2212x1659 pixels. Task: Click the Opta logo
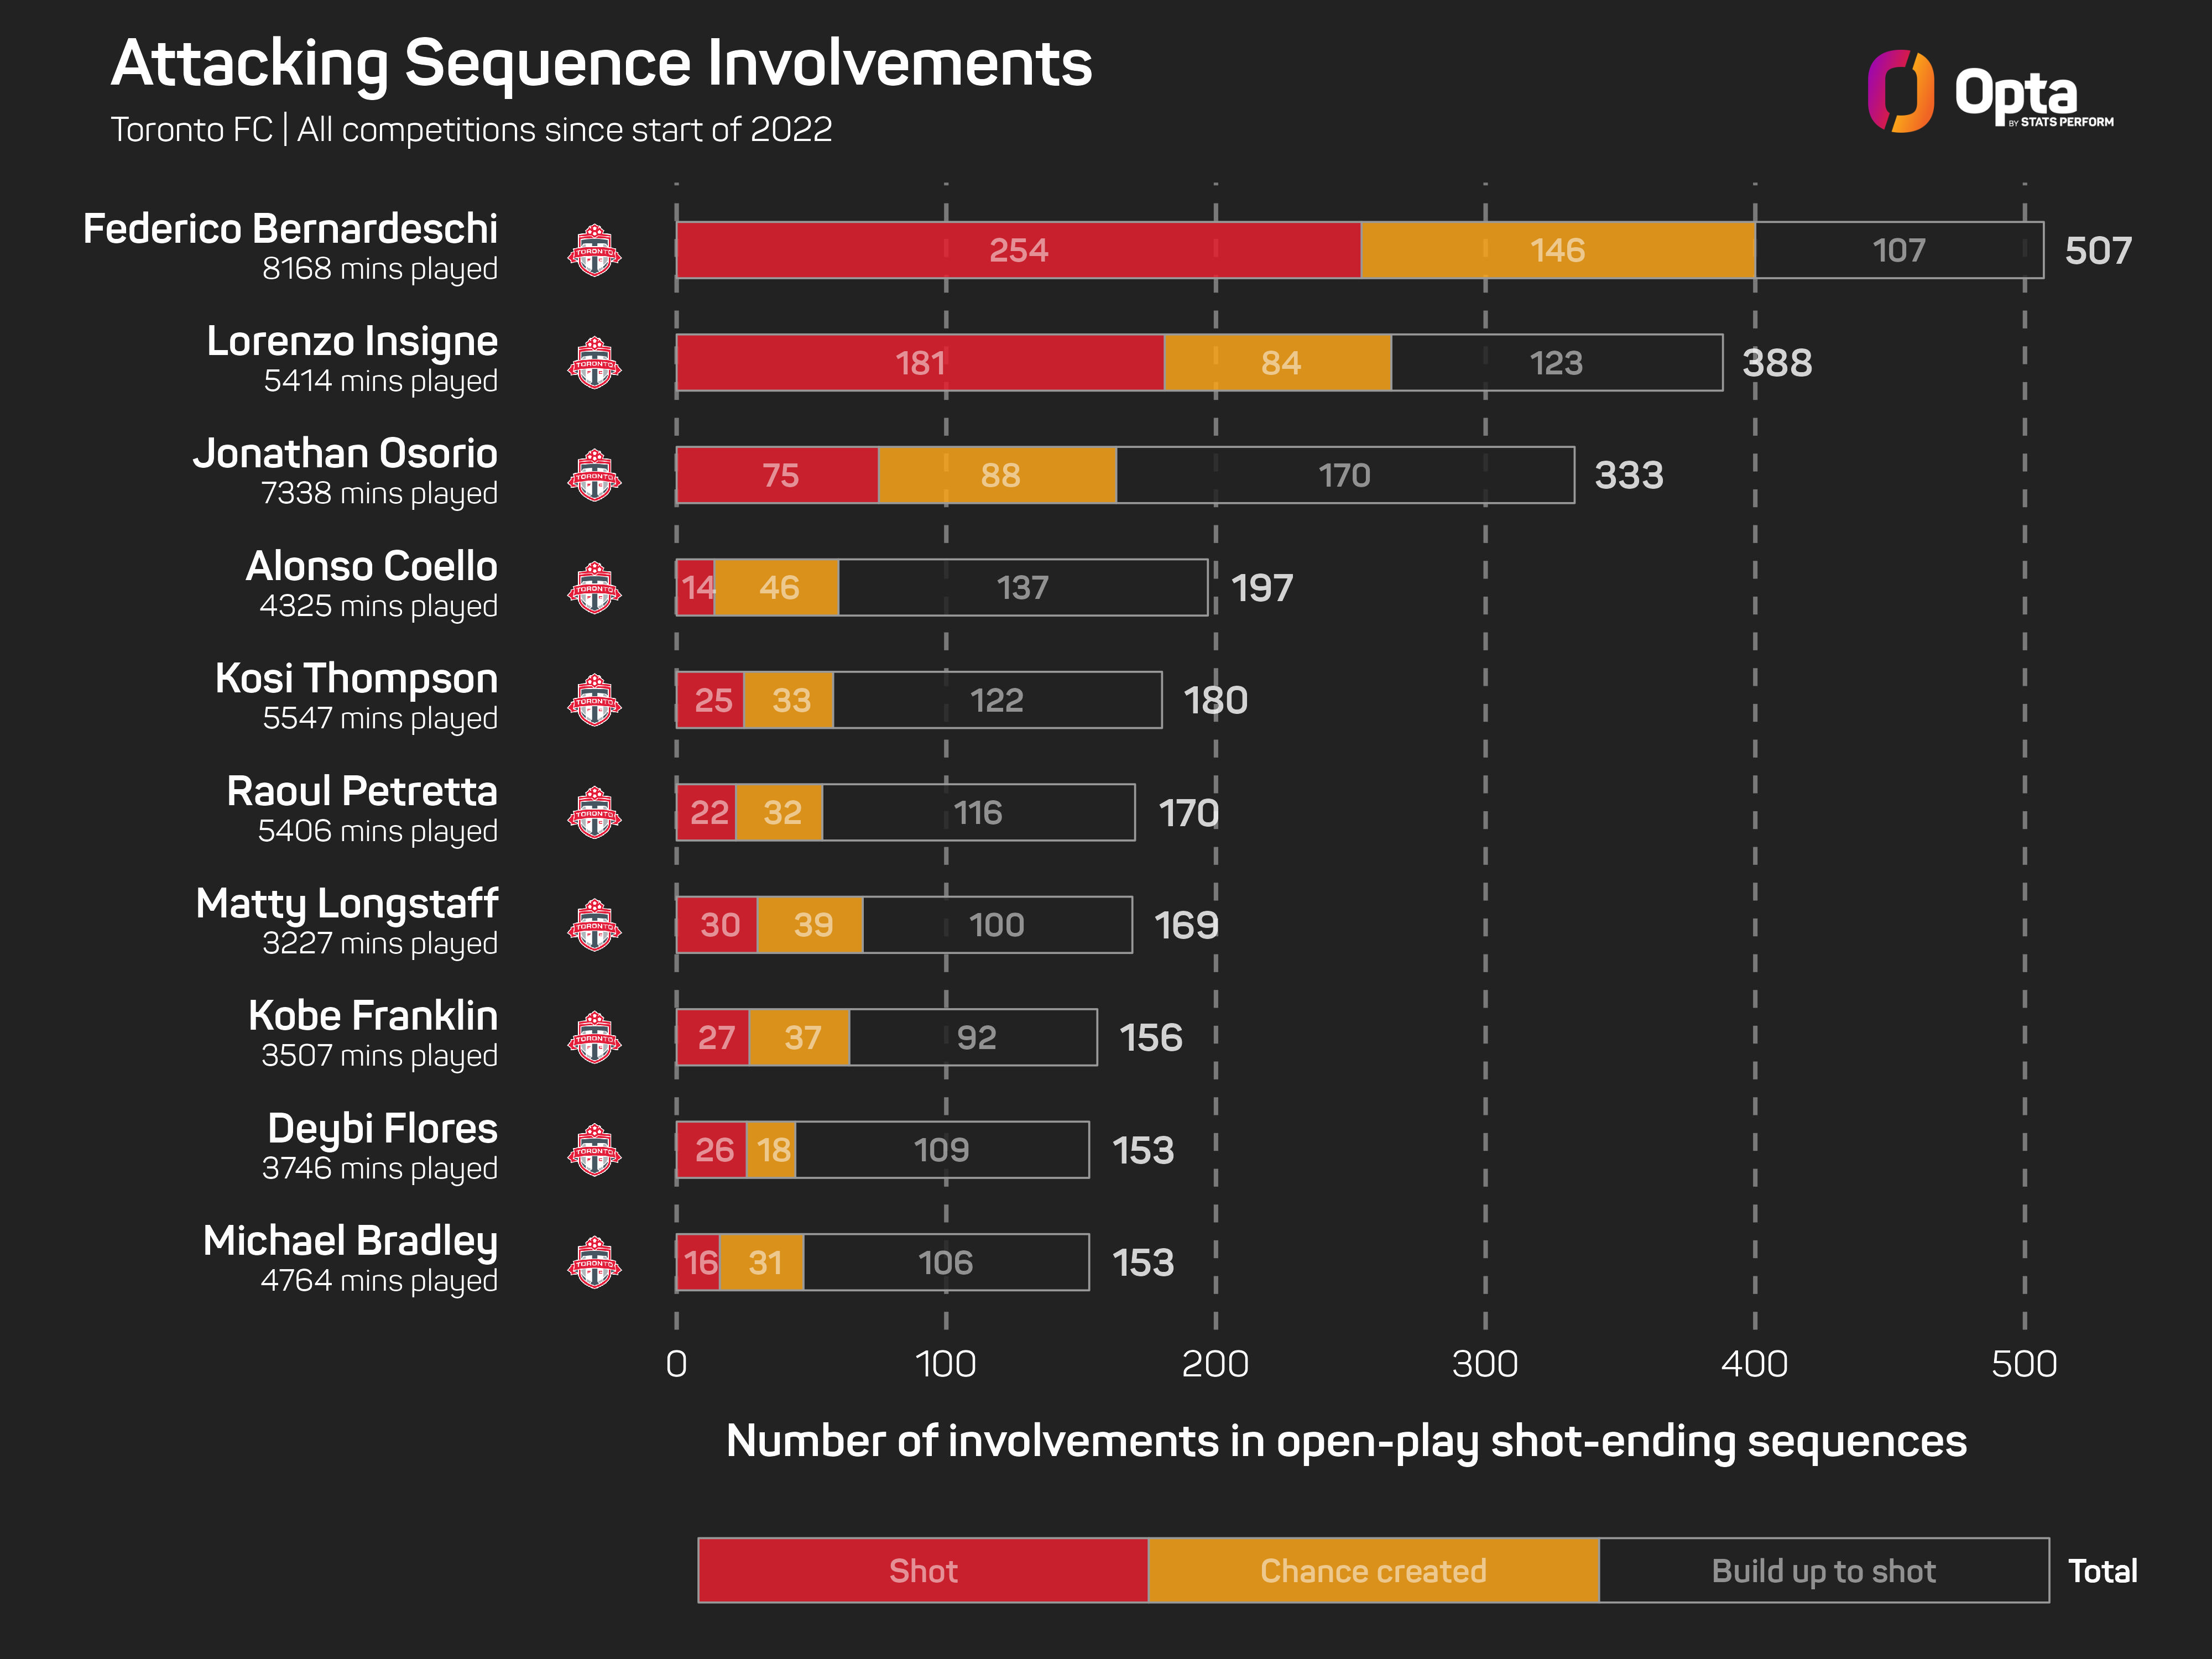pyautogui.click(x=1989, y=92)
